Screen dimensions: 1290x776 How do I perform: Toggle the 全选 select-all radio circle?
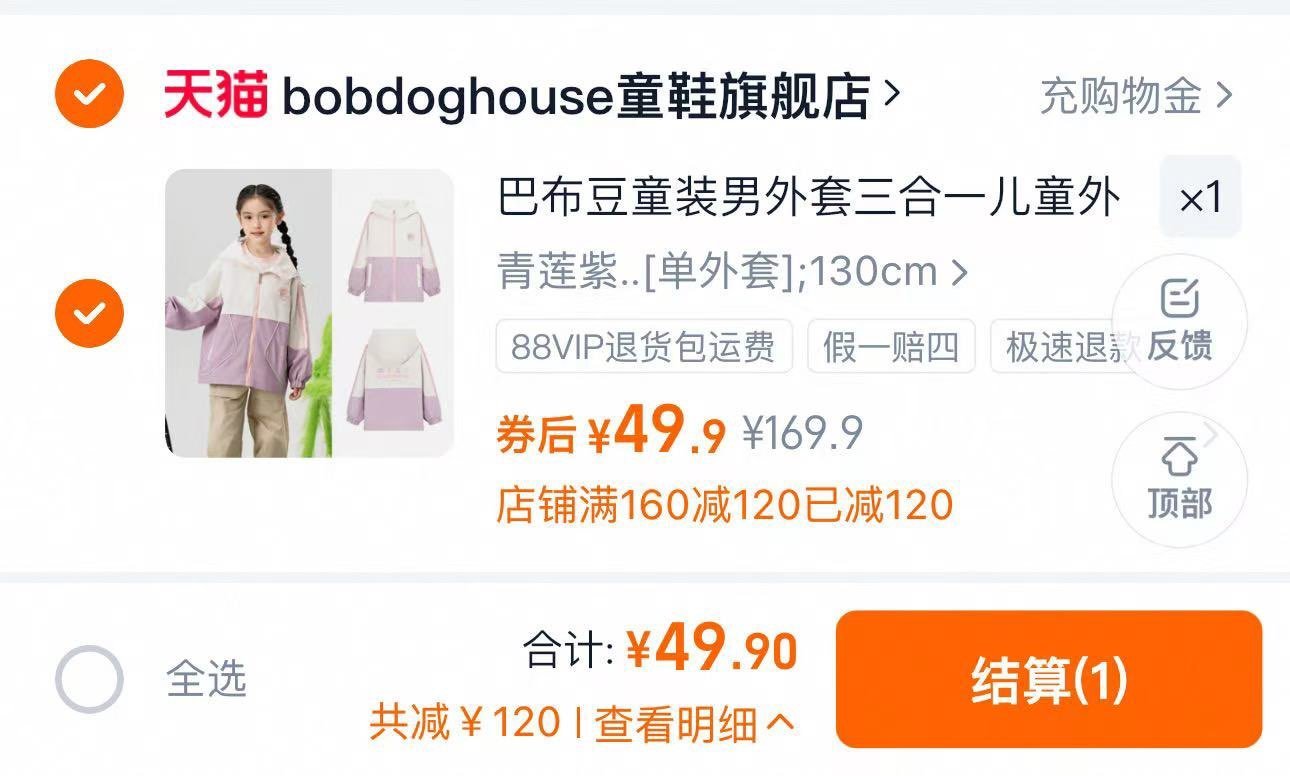point(89,679)
